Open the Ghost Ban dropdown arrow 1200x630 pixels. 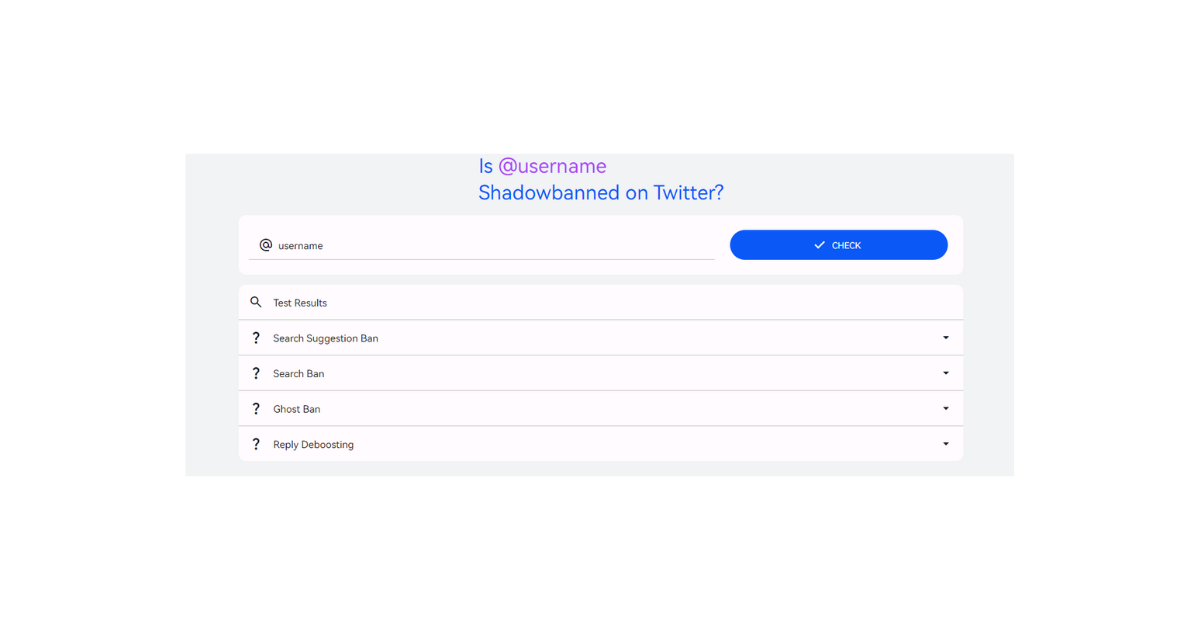(x=945, y=409)
